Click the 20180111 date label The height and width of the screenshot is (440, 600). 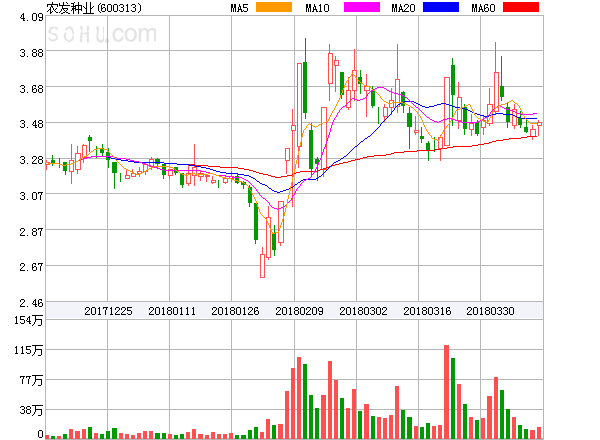(x=172, y=311)
